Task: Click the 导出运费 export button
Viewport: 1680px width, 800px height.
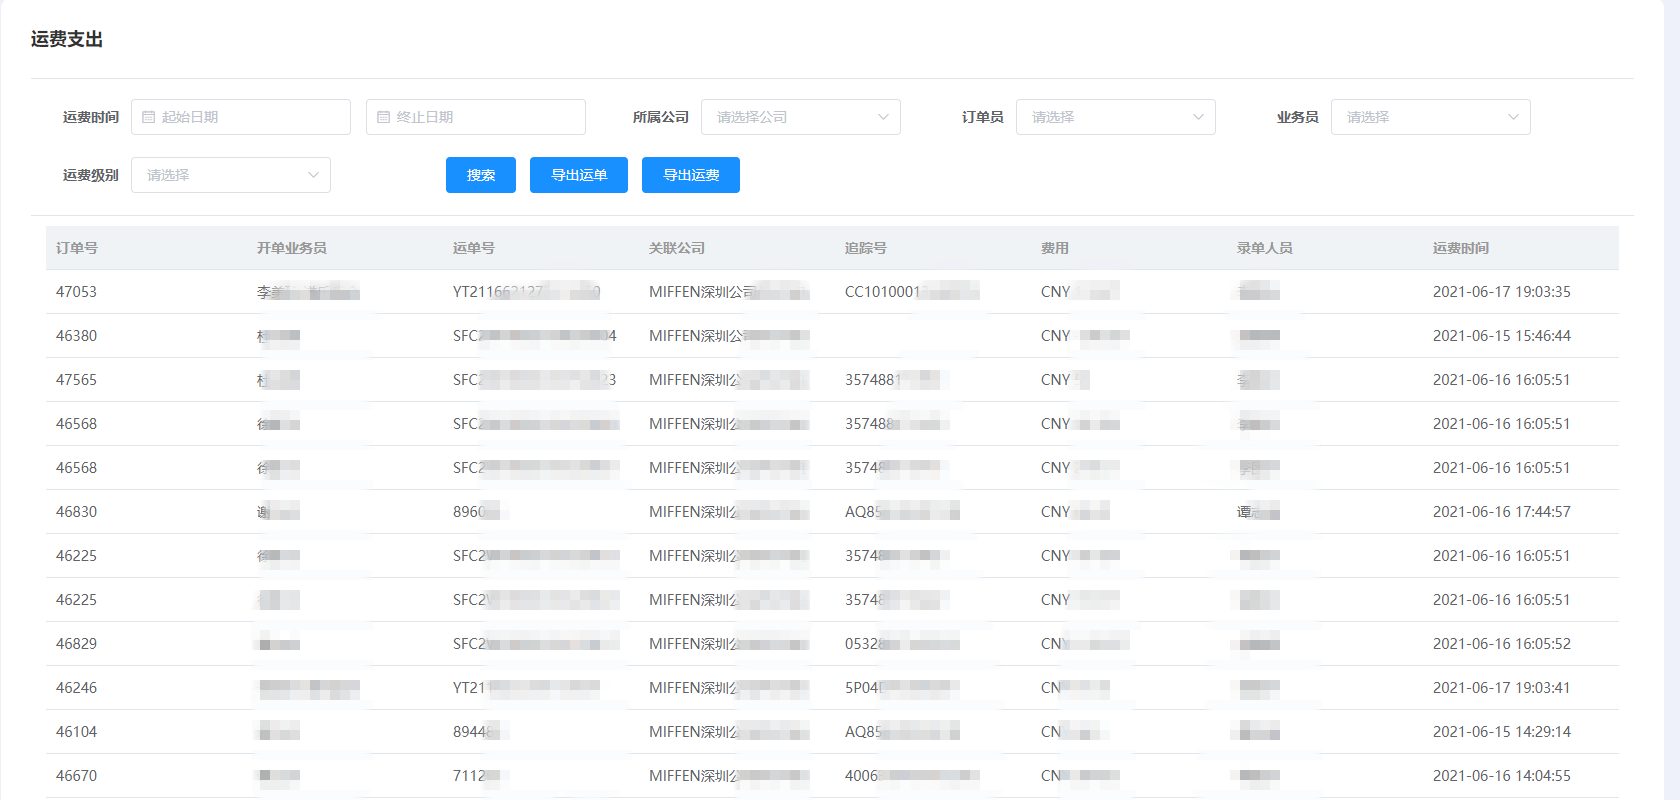Action: 691,175
